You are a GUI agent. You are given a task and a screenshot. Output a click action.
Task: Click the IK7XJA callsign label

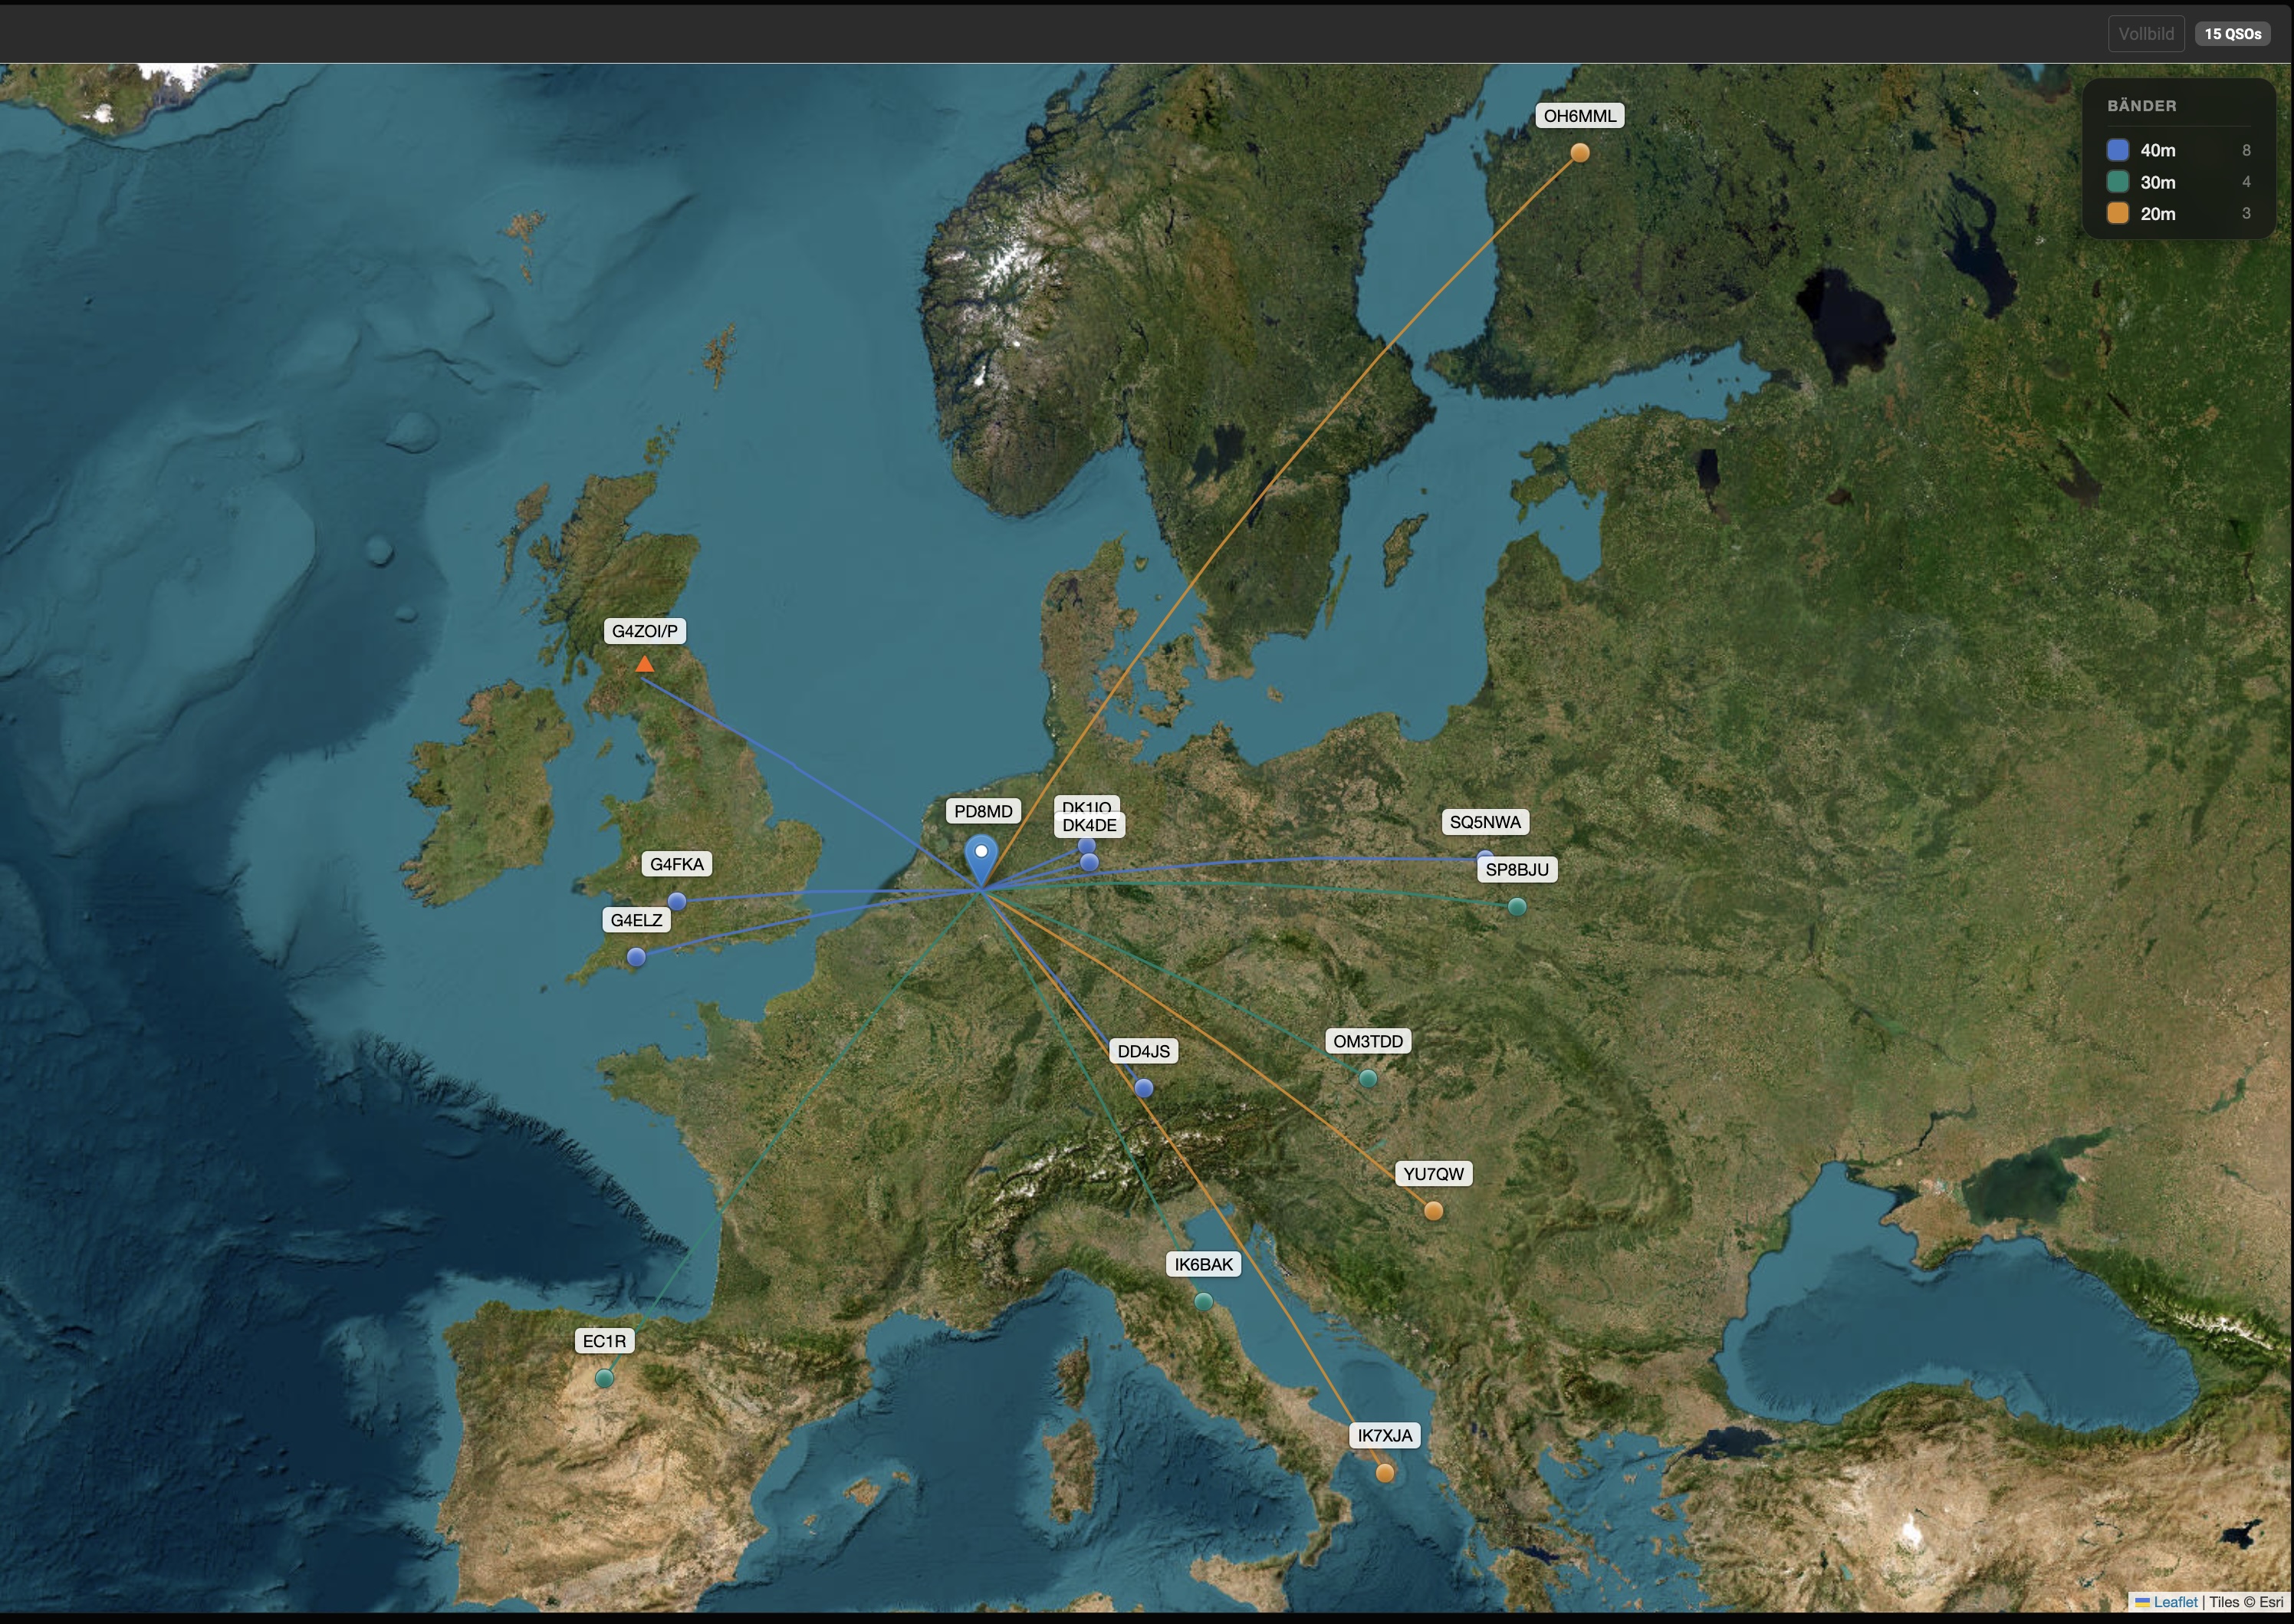[x=1385, y=1436]
